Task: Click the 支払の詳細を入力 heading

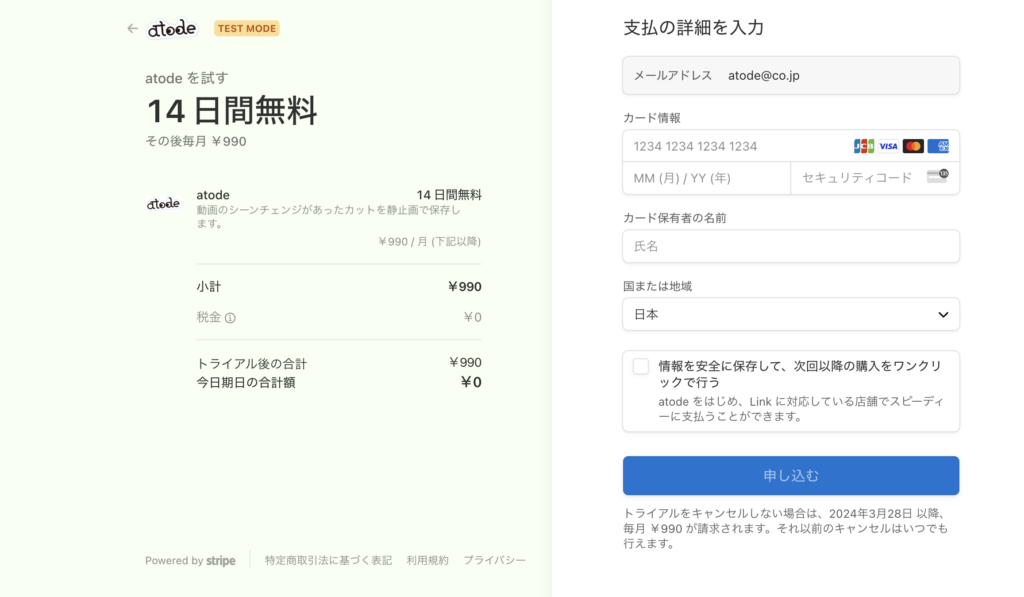Action: click(x=694, y=27)
